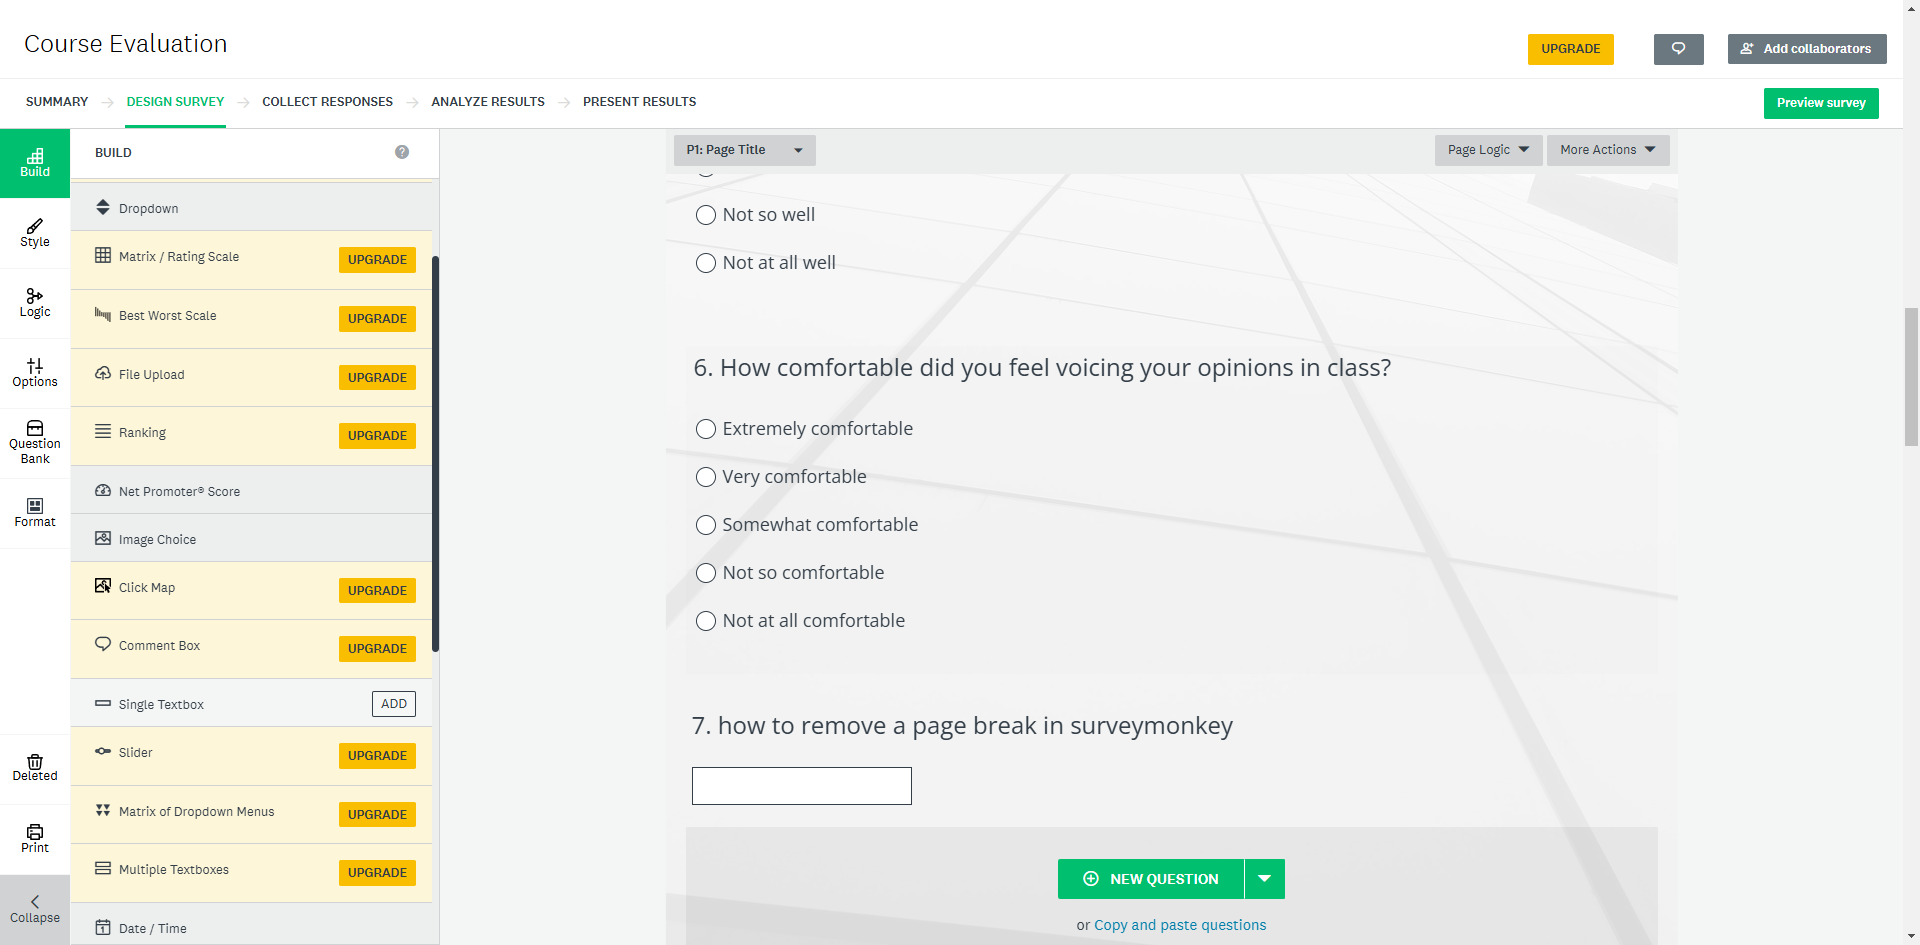Open the More Actions dropdown

point(1607,150)
